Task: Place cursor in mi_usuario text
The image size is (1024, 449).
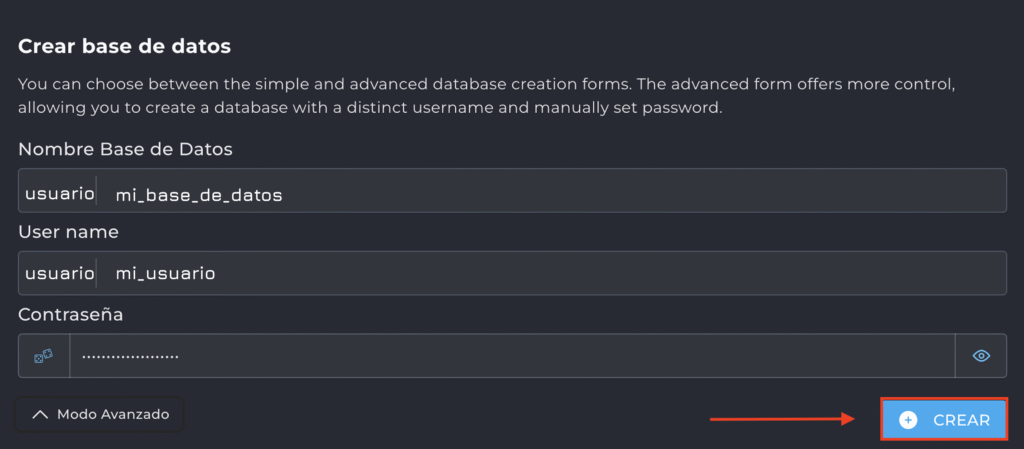Action: coord(165,273)
